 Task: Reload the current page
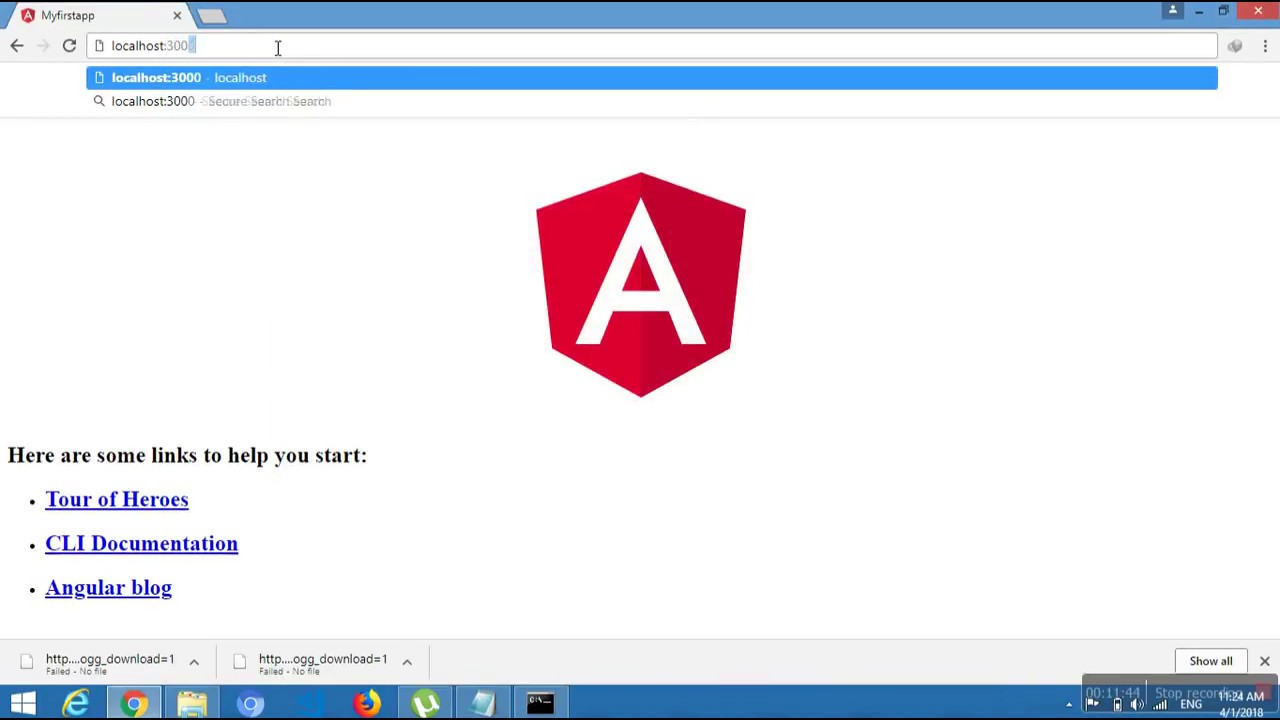[69, 46]
